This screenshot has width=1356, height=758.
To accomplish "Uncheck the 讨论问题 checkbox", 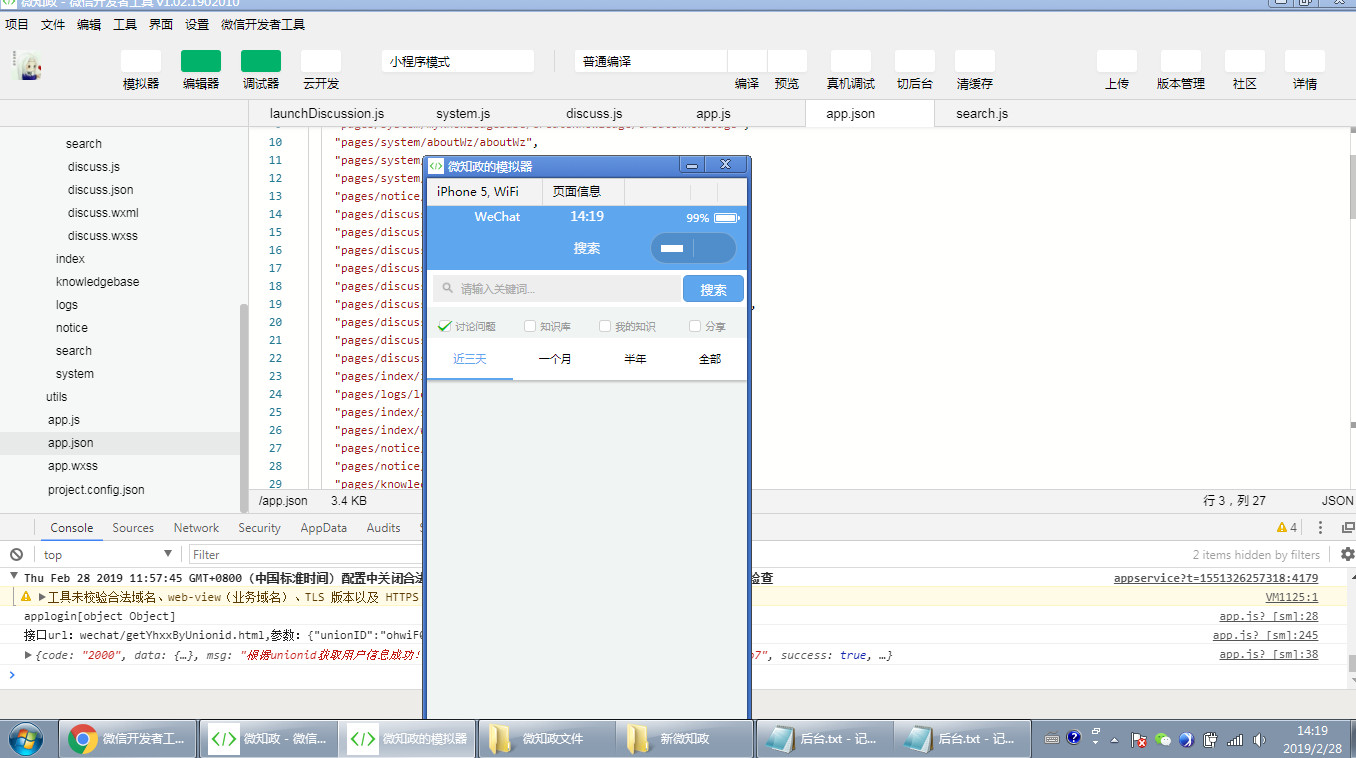I will pyautogui.click(x=445, y=326).
